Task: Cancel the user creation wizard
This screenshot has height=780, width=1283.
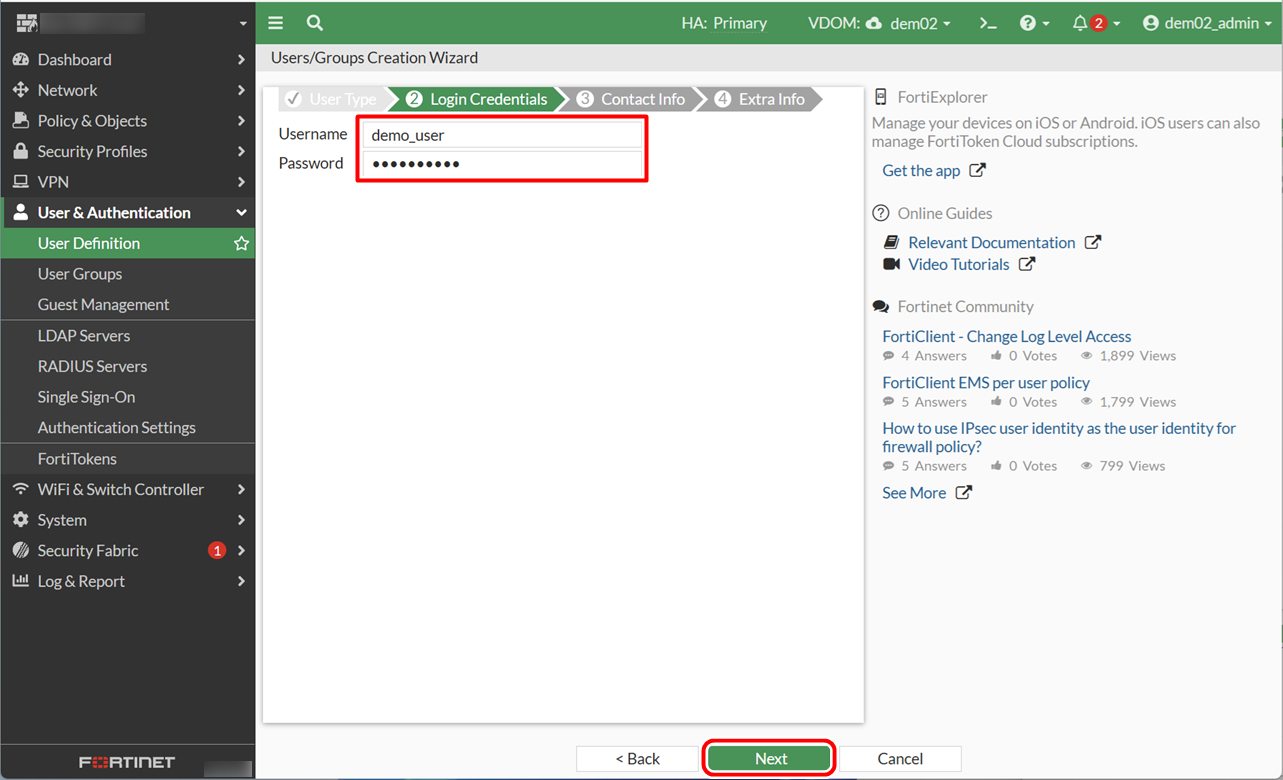Action: coord(900,759)
